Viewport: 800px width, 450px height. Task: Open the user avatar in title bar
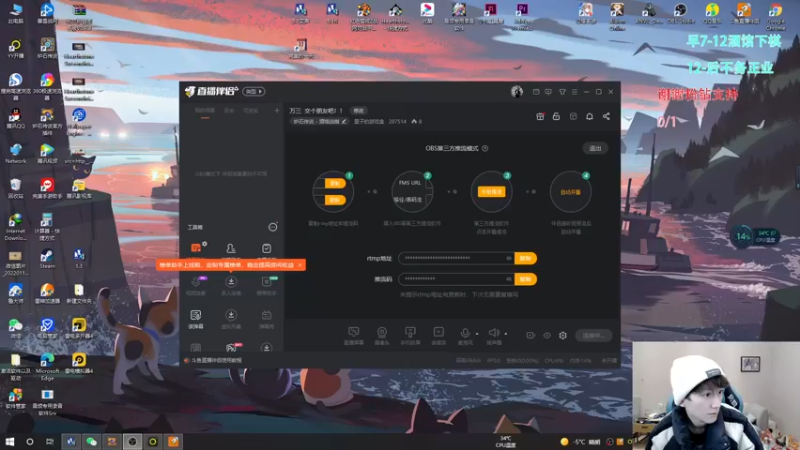coord(517,91)
